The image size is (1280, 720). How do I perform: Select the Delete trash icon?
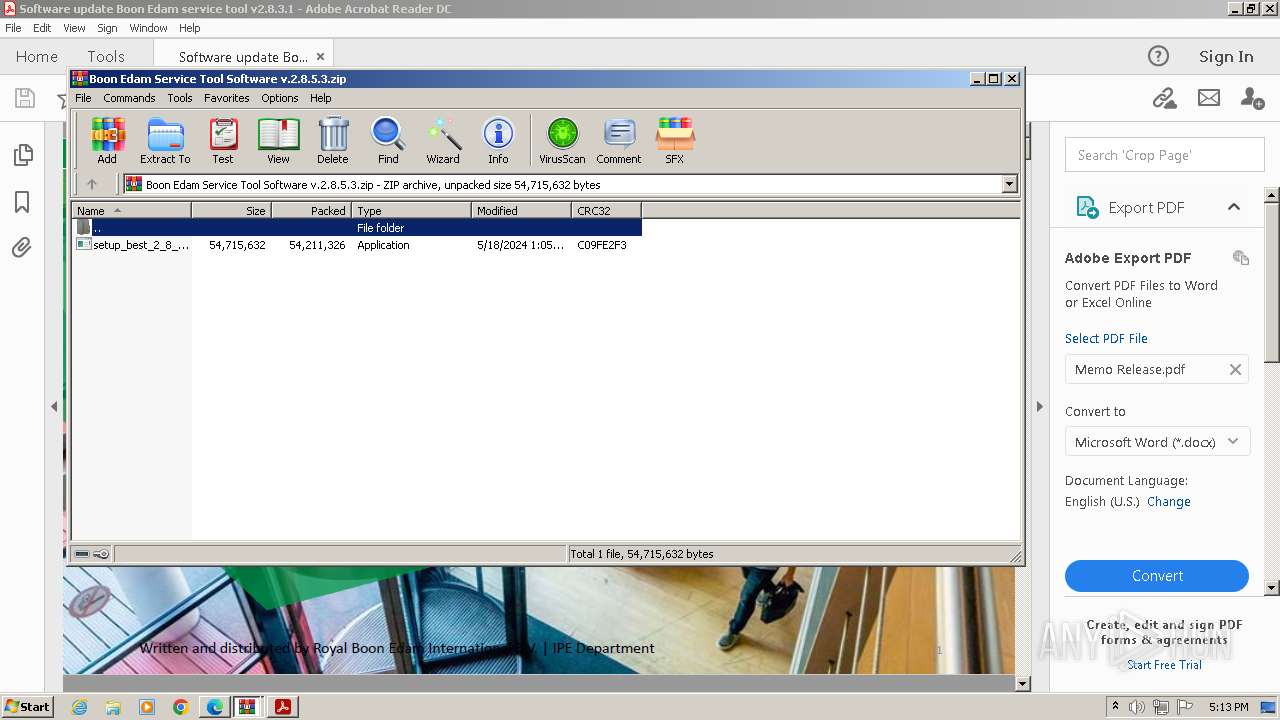(333, 140)
